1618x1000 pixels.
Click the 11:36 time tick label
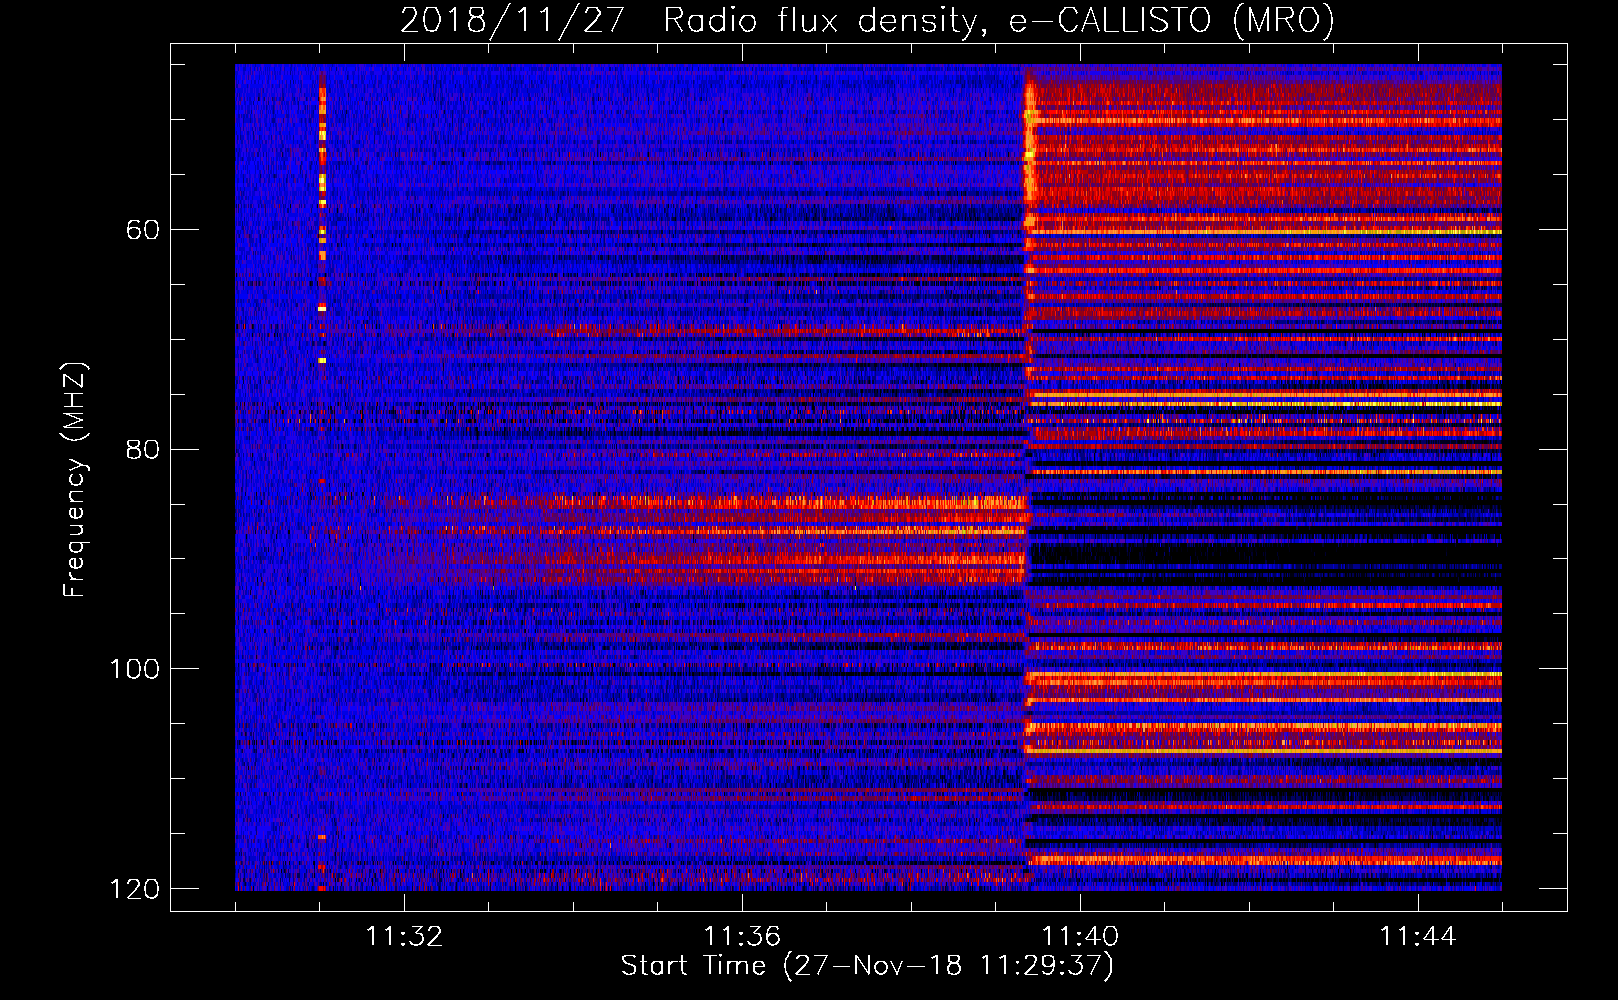point(742,937)
